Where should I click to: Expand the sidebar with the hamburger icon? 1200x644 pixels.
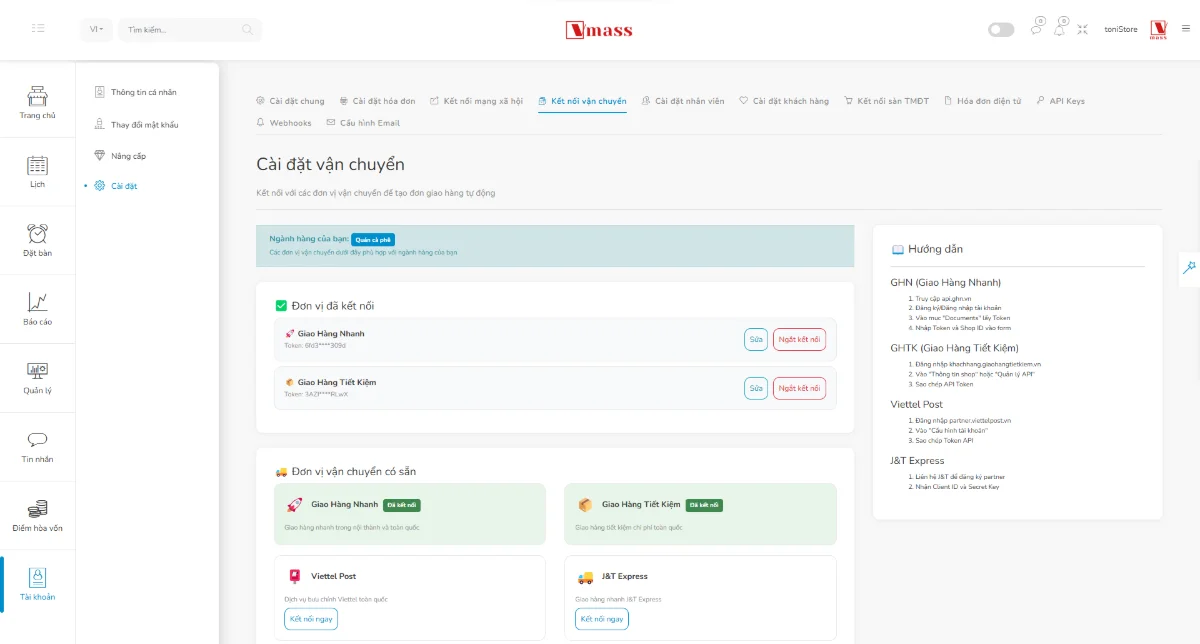[38, 29]
